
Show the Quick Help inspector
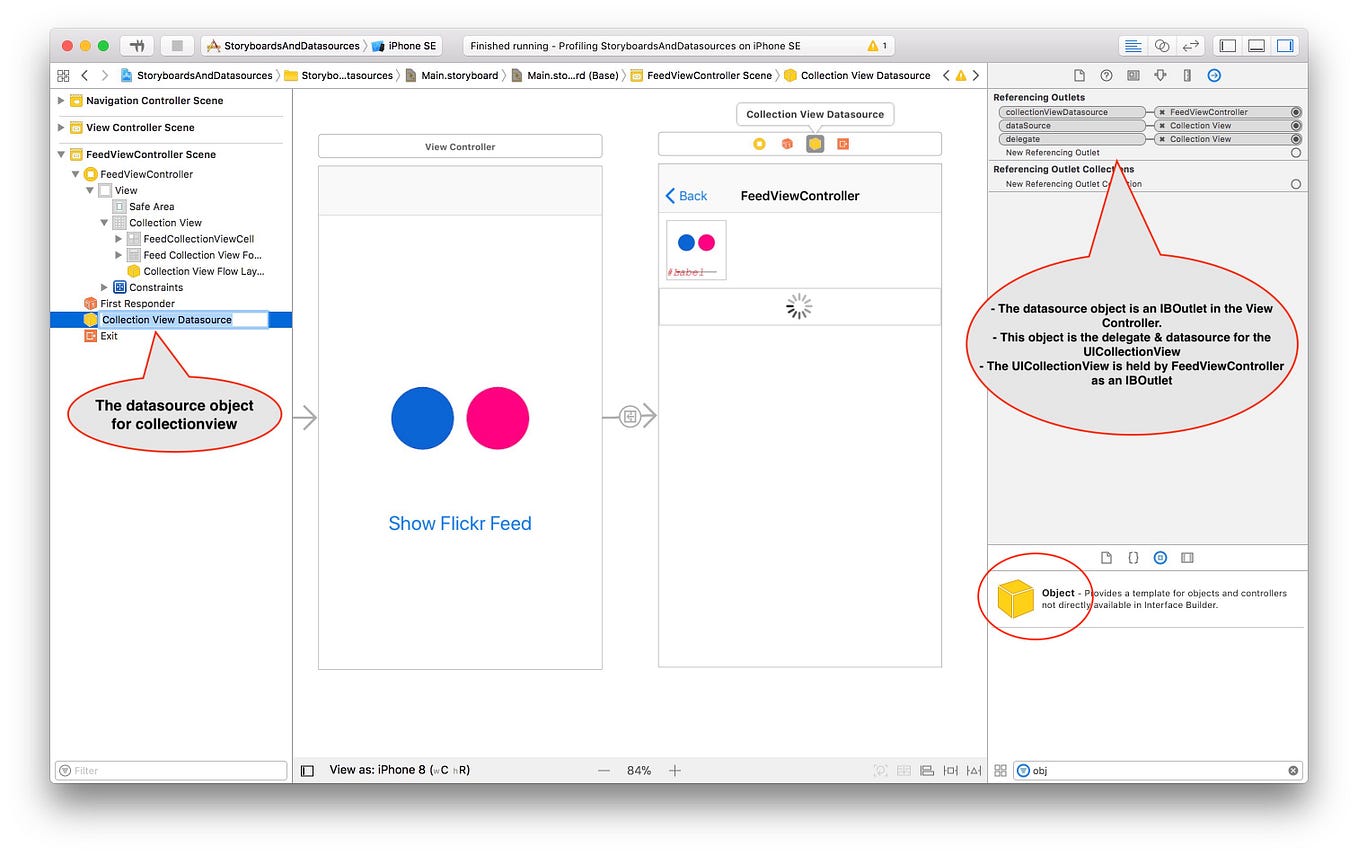pos(1107,75)
